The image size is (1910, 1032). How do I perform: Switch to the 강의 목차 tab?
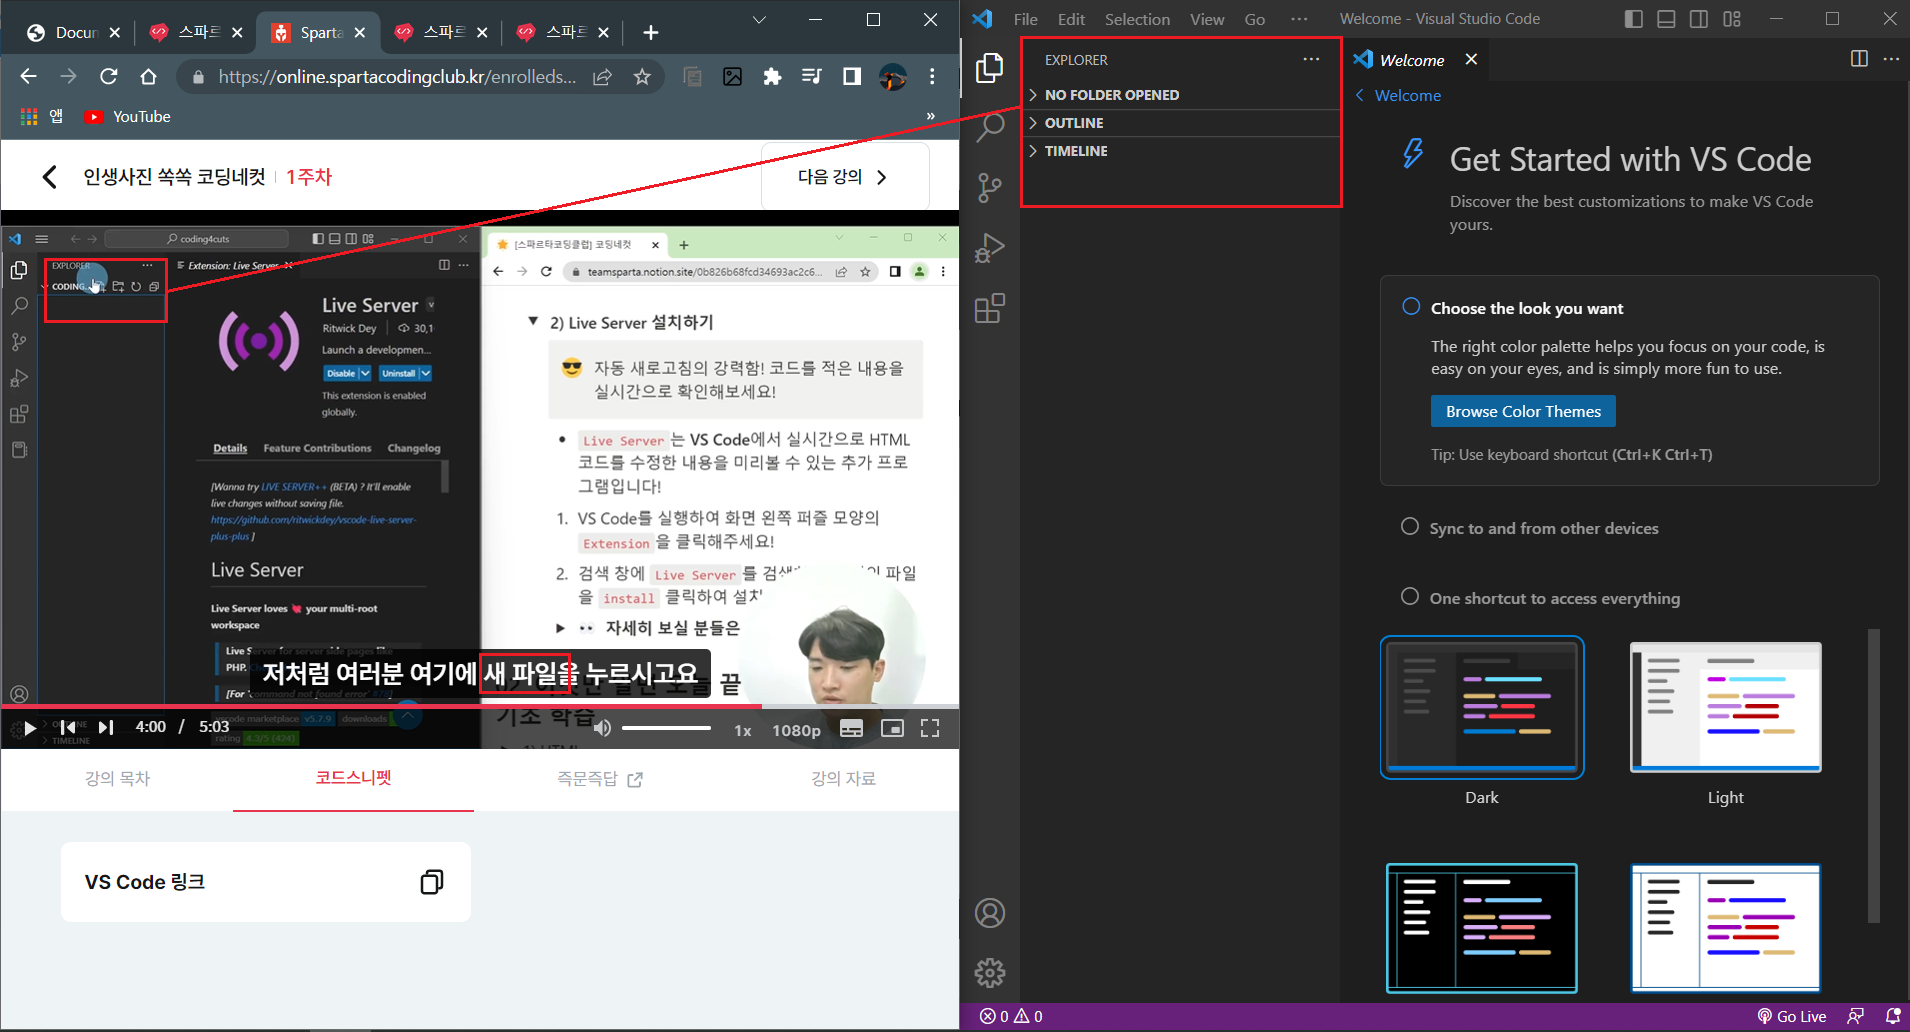point(117,779)
